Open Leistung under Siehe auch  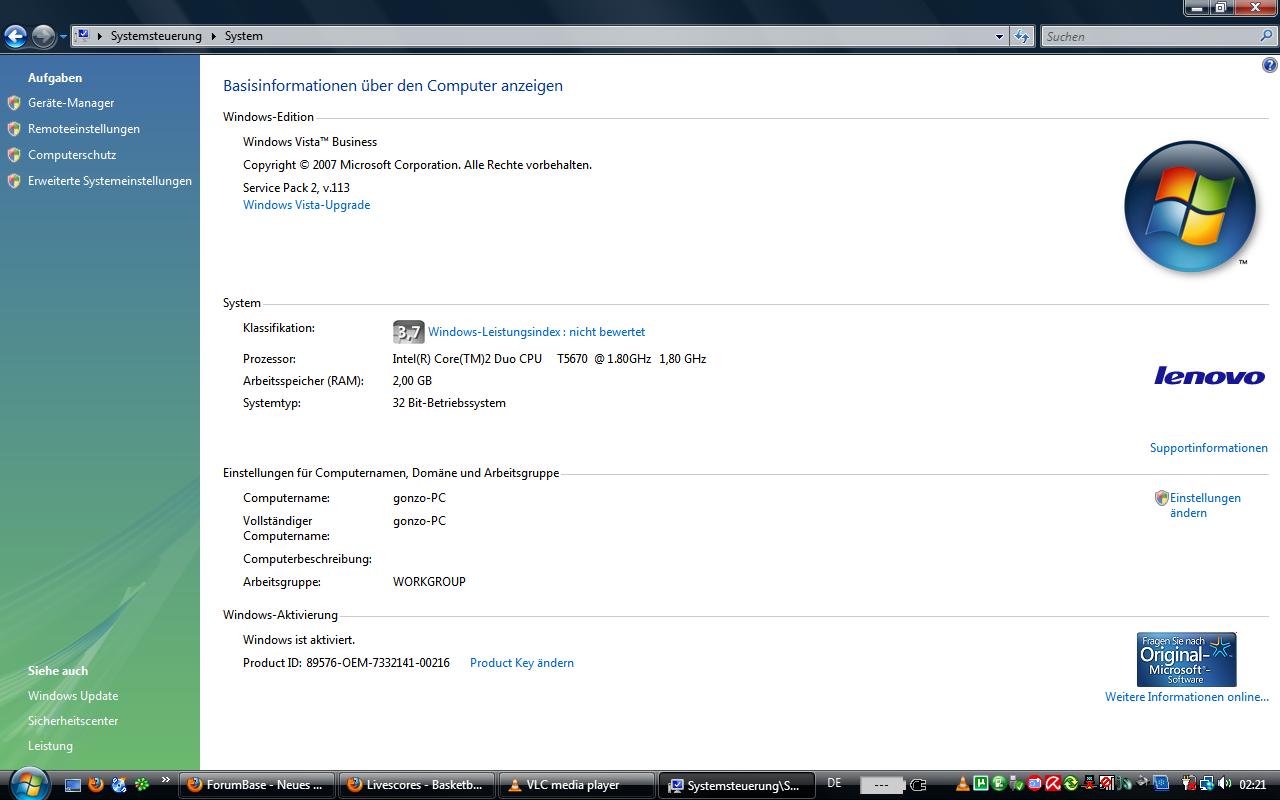pos(50,746)
